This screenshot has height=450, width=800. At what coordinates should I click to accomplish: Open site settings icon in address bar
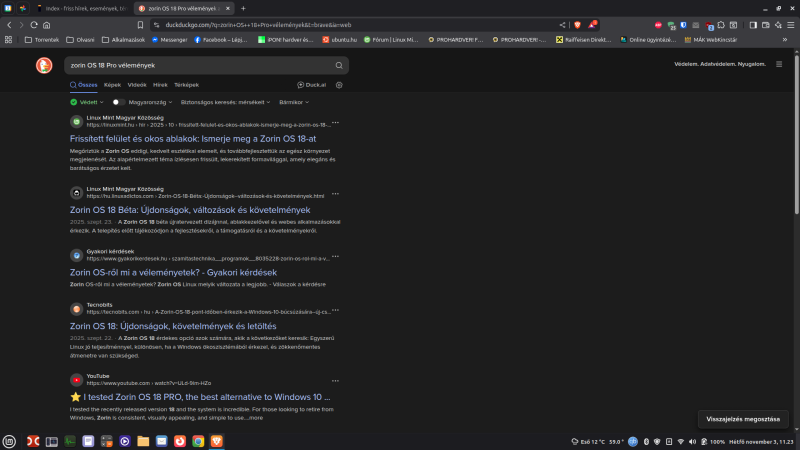(x=157, y=24)
